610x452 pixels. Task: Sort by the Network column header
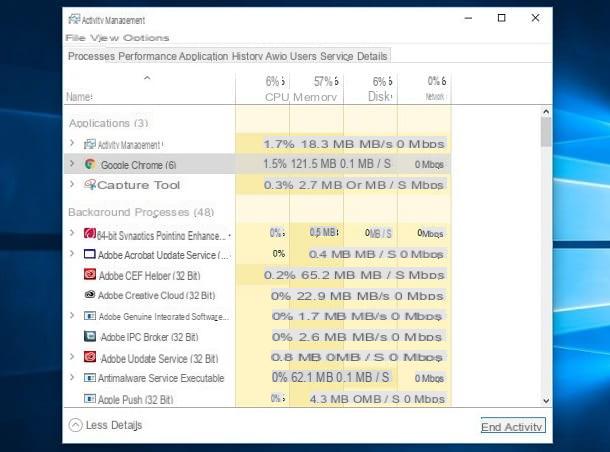pyautogui.click(x=424, y=89)
